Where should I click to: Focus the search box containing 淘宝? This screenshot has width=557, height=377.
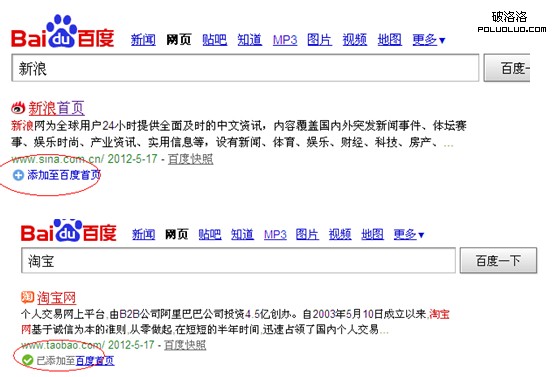point(238,260)
